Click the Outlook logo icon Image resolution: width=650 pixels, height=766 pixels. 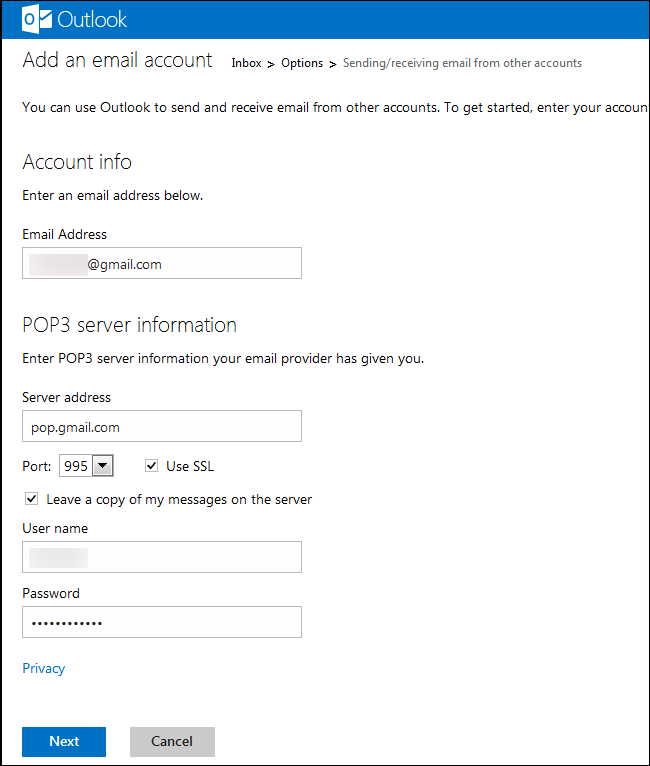36,19
